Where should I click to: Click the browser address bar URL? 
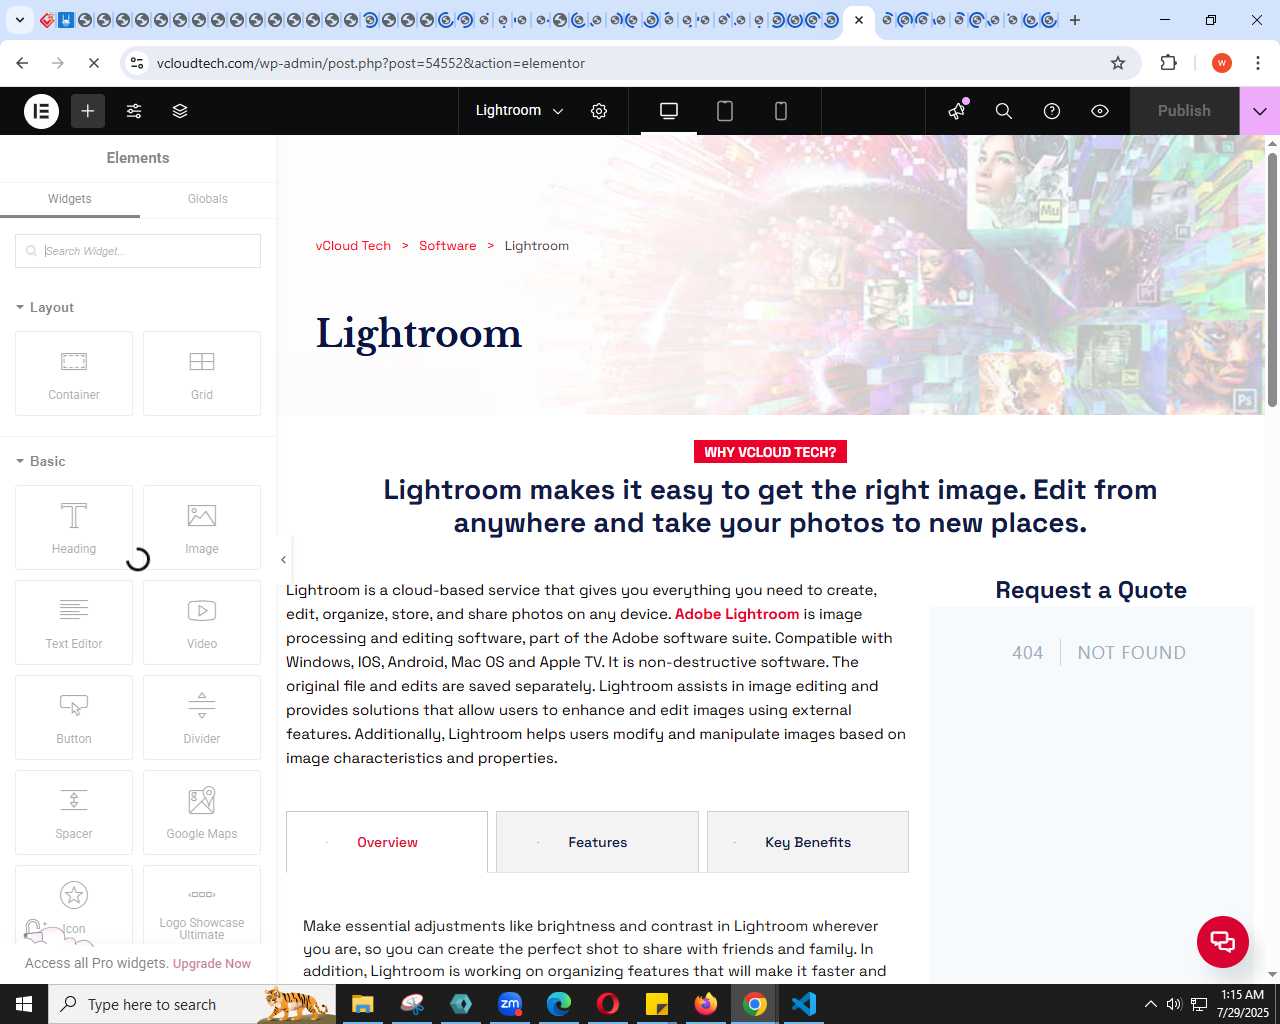point(371,63)
